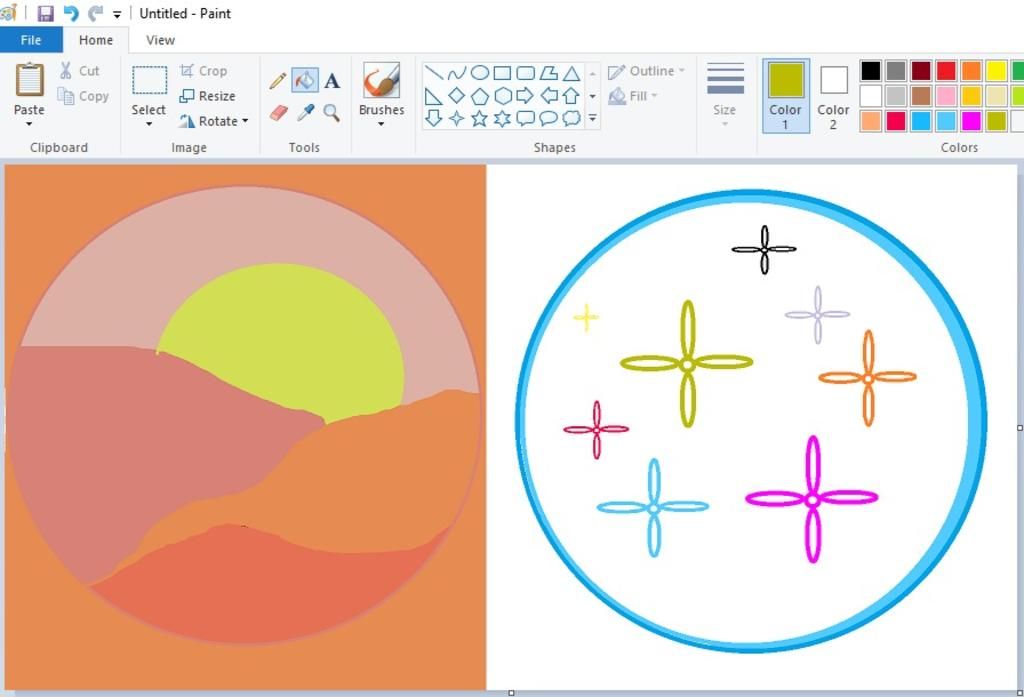Image resolution: width=1024 pixels, height=697 pixels.
Task: Select the Cloud callout shape
Action: [571, 118]
